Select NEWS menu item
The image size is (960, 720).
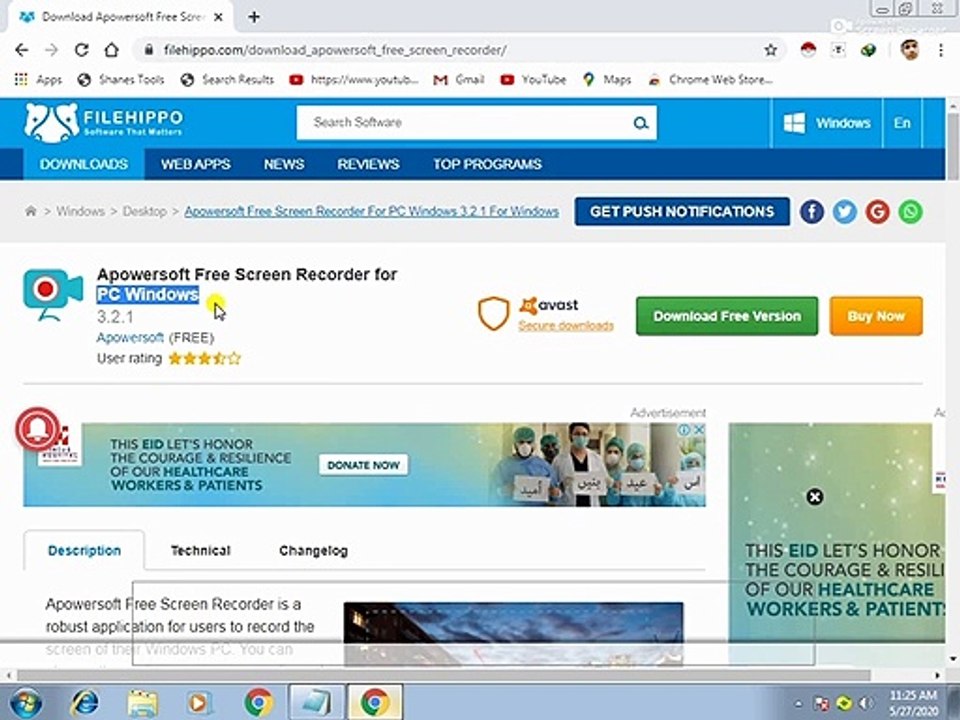[284, 164]
